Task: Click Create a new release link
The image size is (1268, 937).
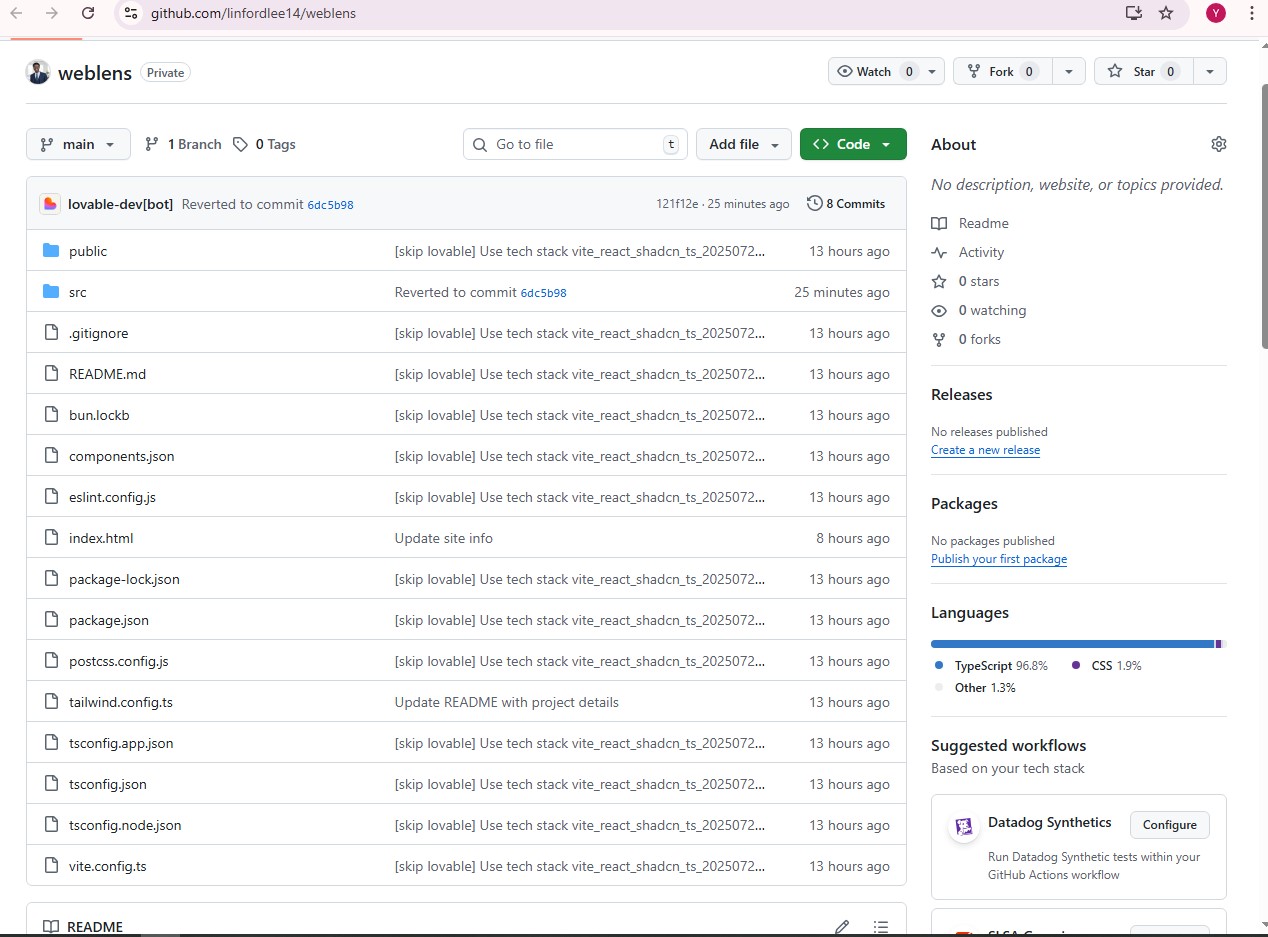Action: 985,450
